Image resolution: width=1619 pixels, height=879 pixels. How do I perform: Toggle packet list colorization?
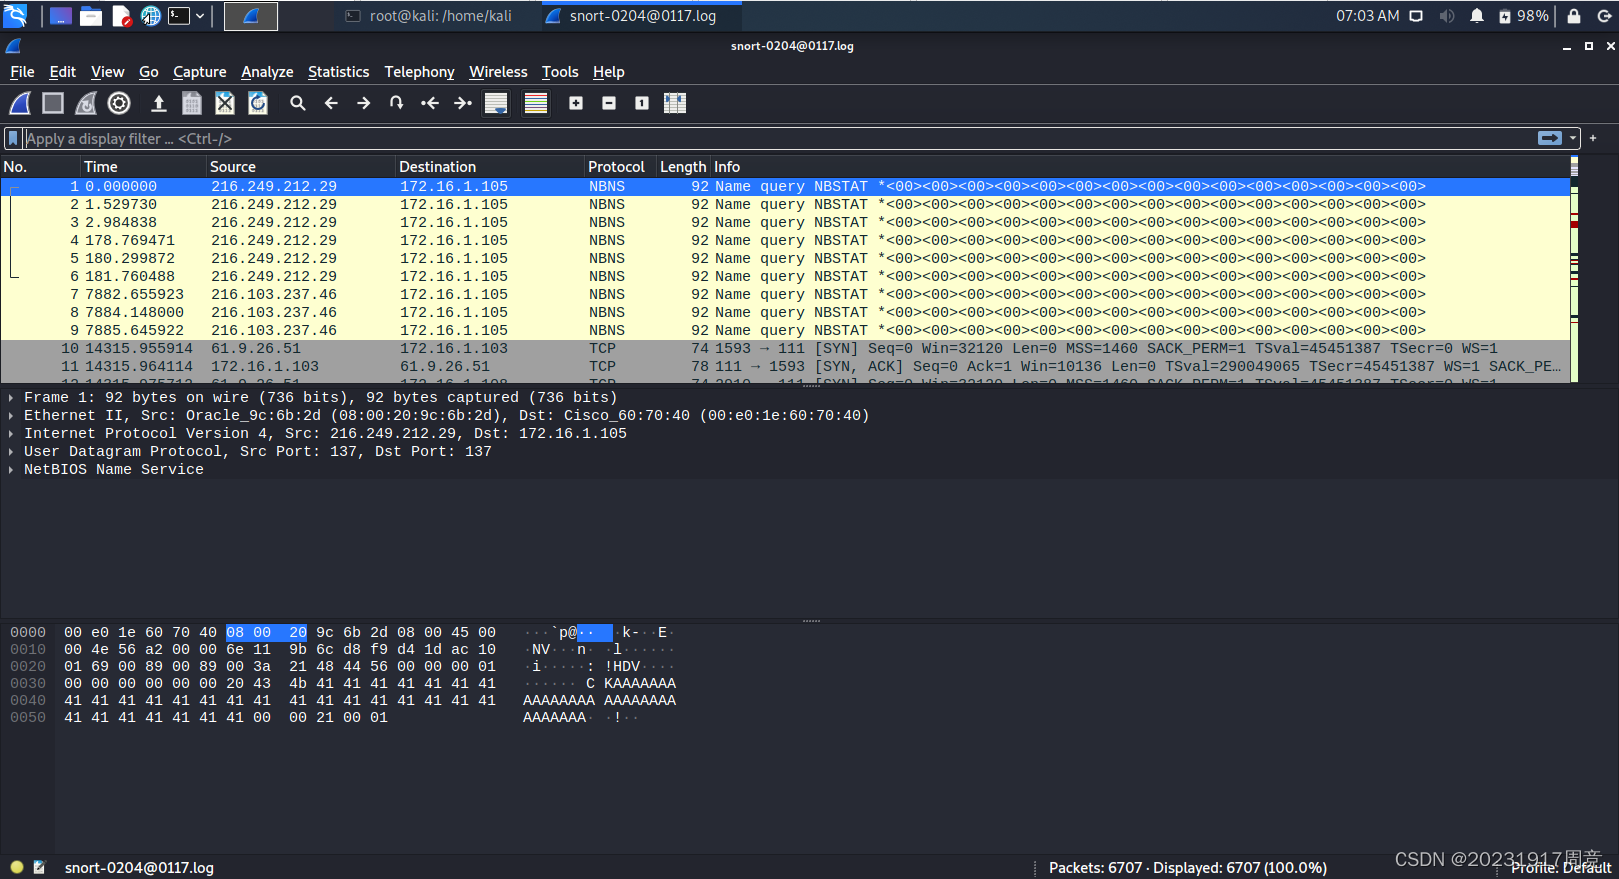[x=536, y=103]
